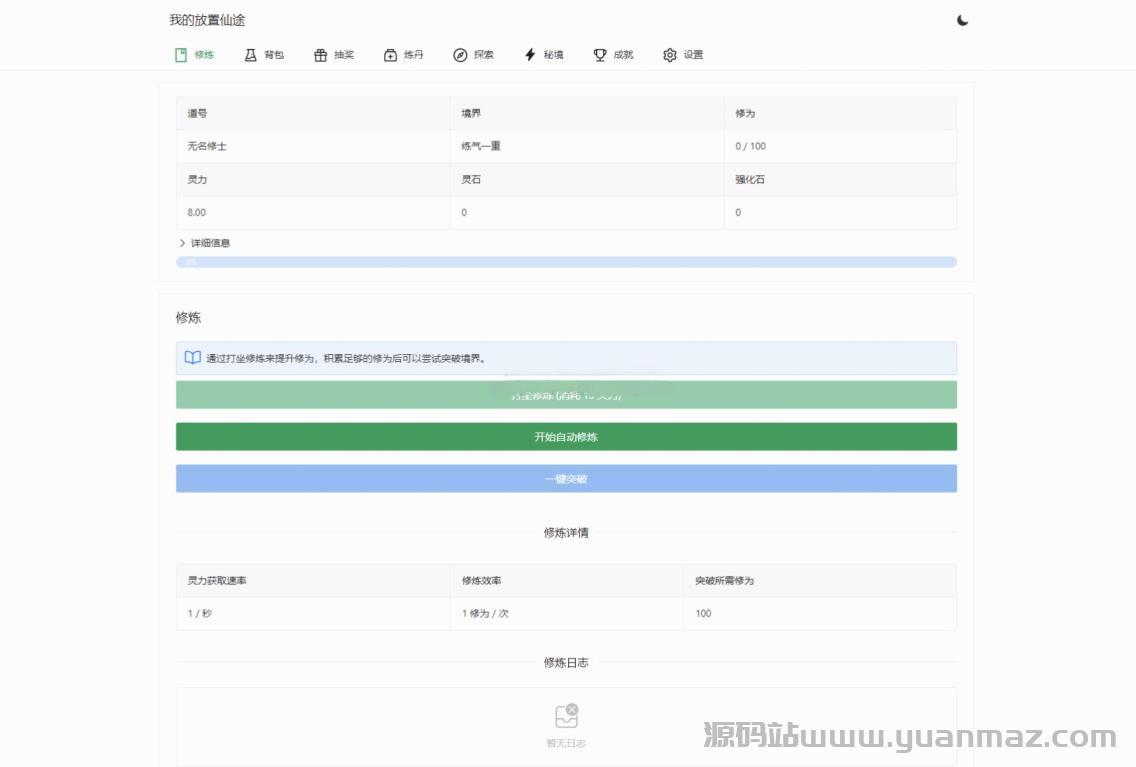
Task: Select the 无名修士 name cell
Action: coord(207,146)
